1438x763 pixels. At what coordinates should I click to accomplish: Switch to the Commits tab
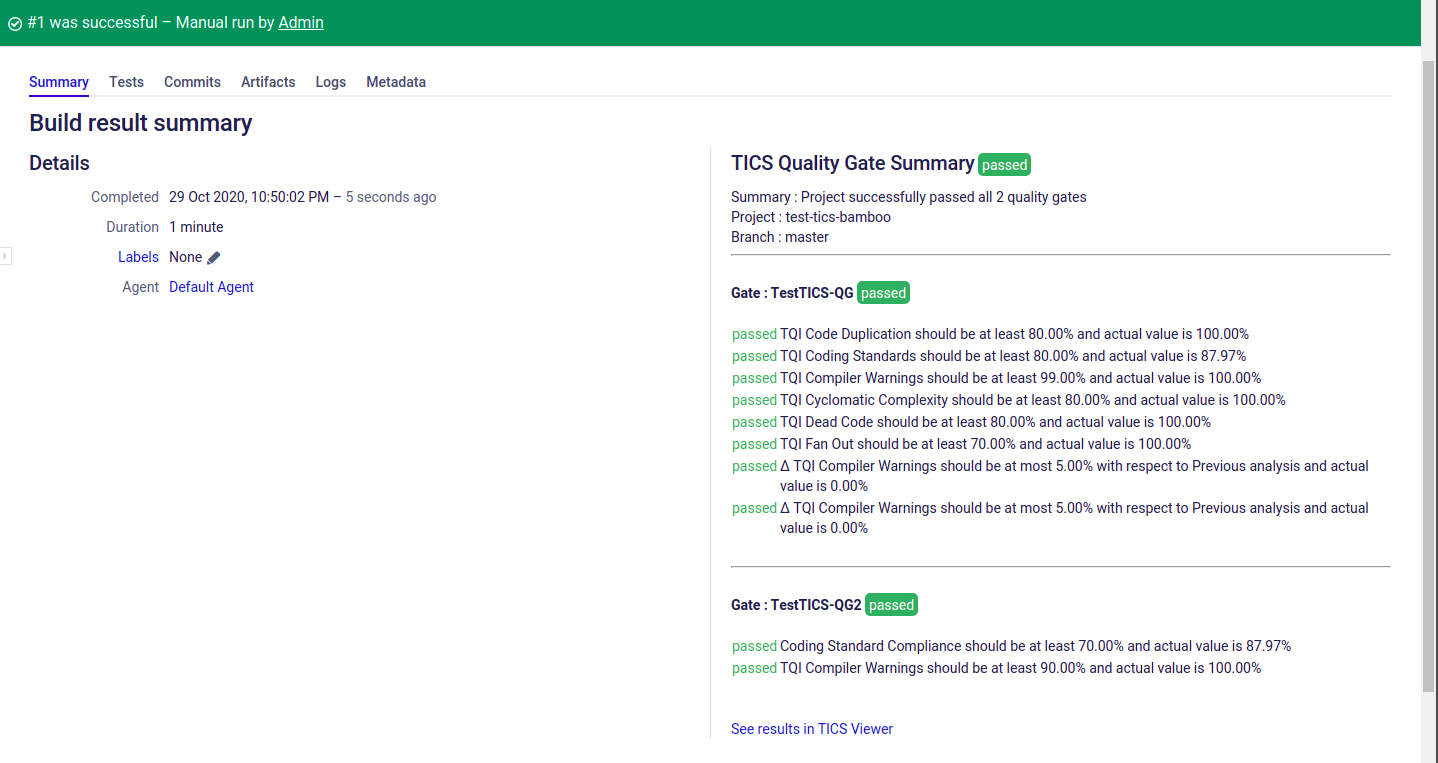tap(192, 82)
